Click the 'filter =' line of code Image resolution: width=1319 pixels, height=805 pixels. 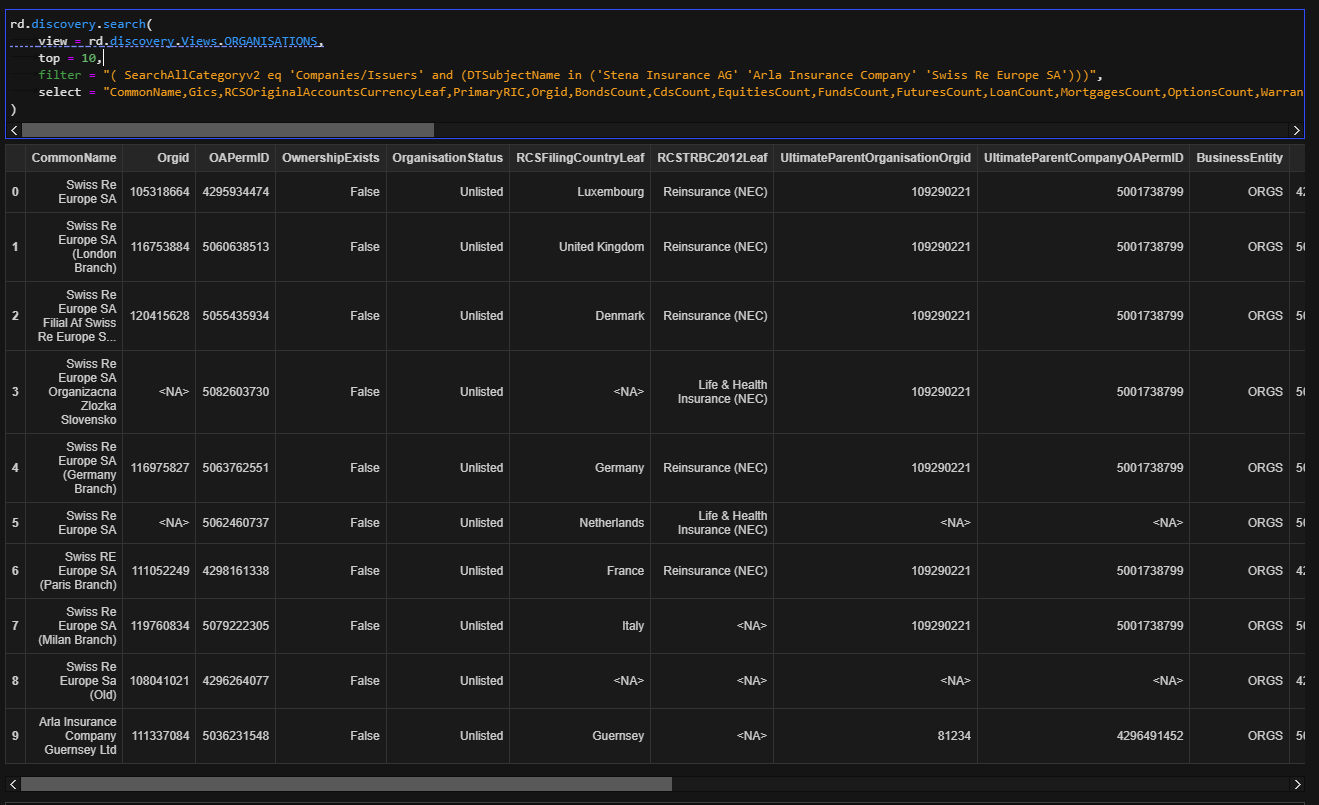coord(570,75)
